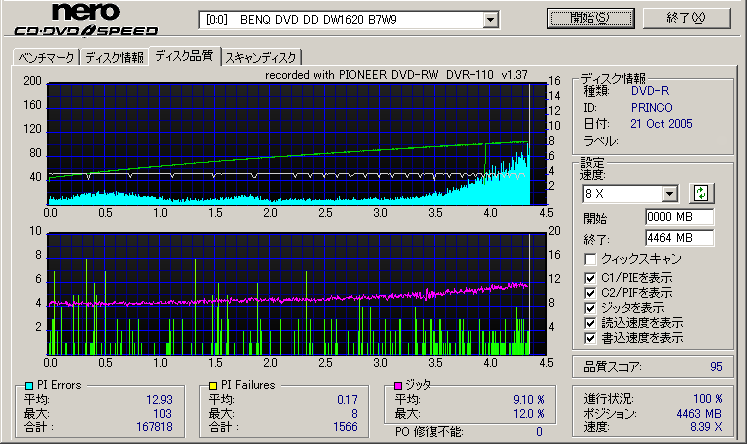Click the PO 修復不能 value 0
Screen dimensions: 747x444
(539, 432)
